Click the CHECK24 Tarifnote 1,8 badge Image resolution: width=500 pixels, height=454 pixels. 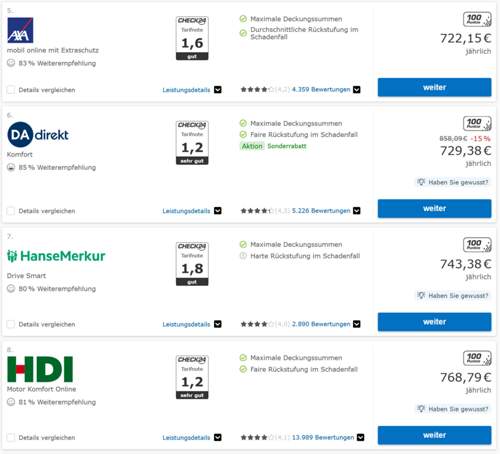(192, 264)
